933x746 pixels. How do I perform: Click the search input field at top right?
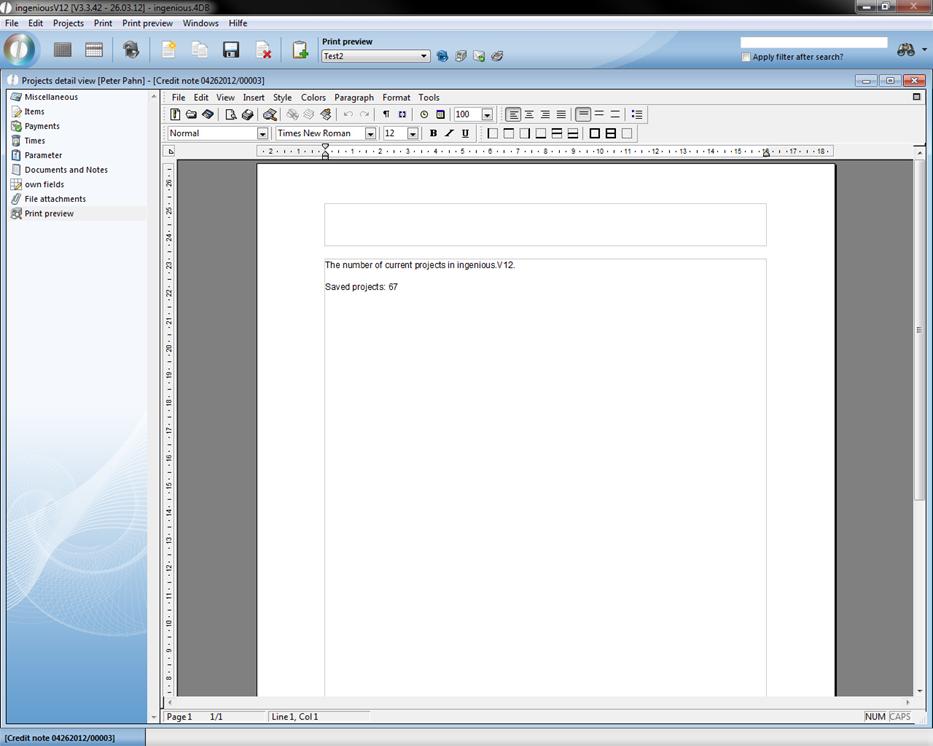coord(813,43)
